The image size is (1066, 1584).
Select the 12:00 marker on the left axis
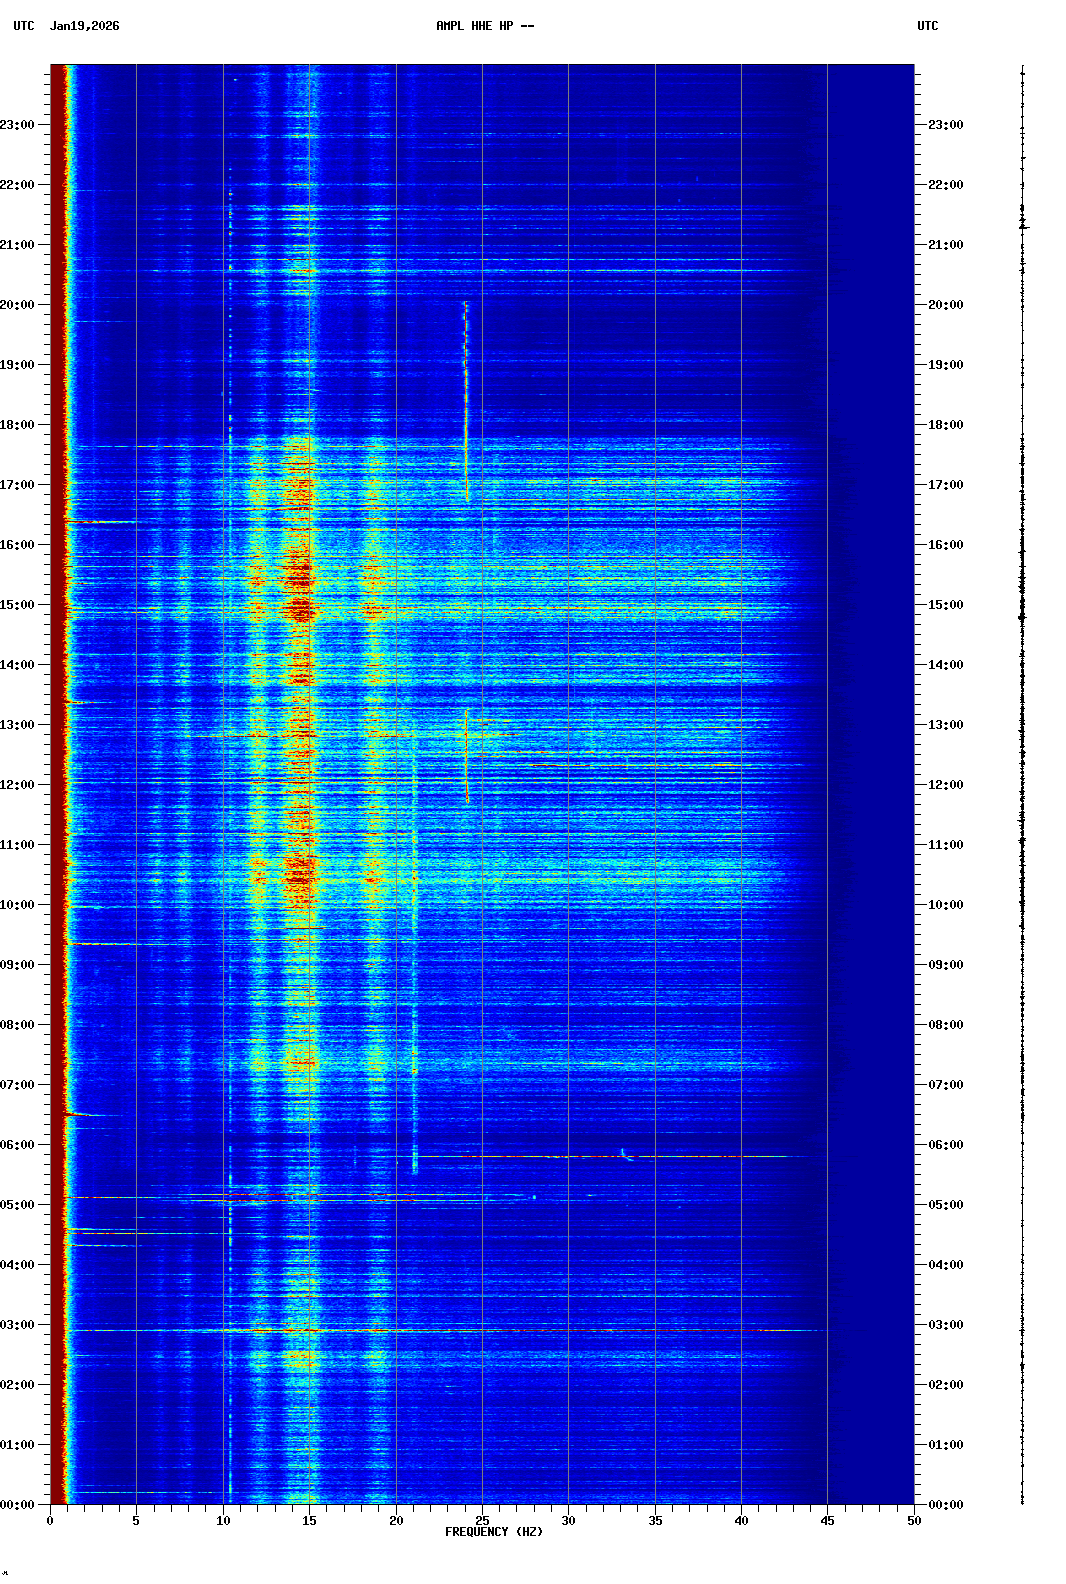click(18, 785)
